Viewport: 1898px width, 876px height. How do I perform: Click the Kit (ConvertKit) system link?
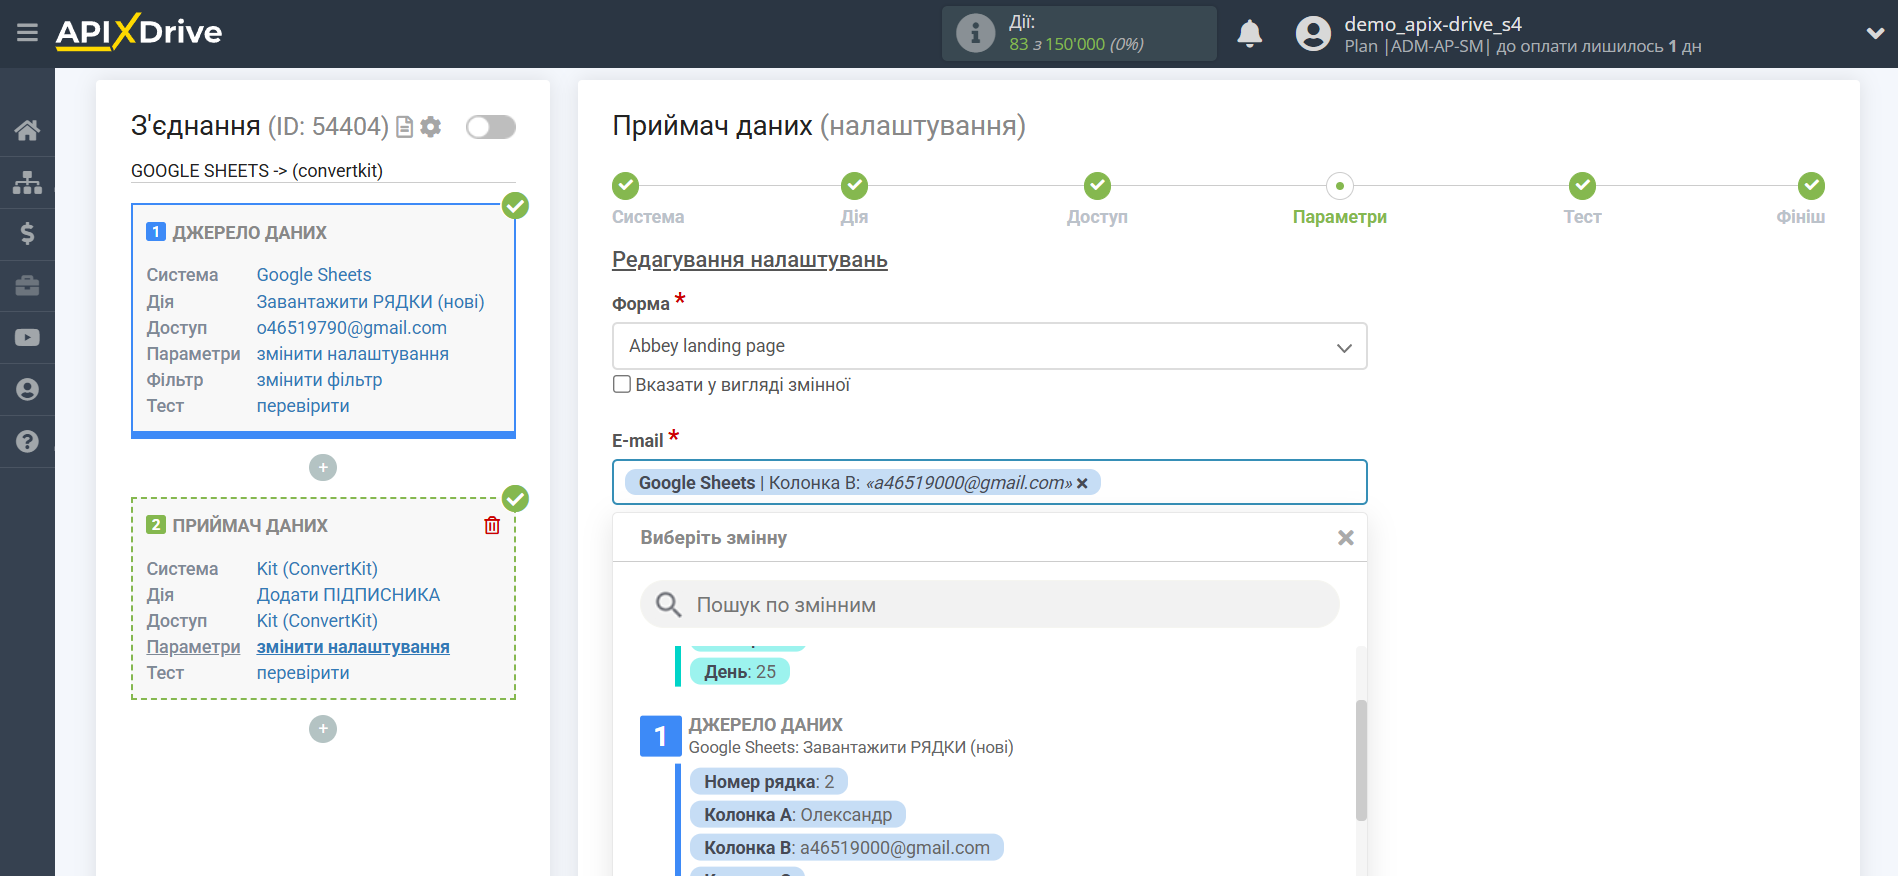317,569
